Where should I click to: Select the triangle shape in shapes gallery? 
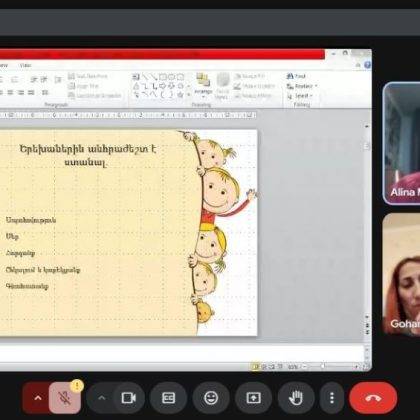pyautogui.click(x=136, y=86)
